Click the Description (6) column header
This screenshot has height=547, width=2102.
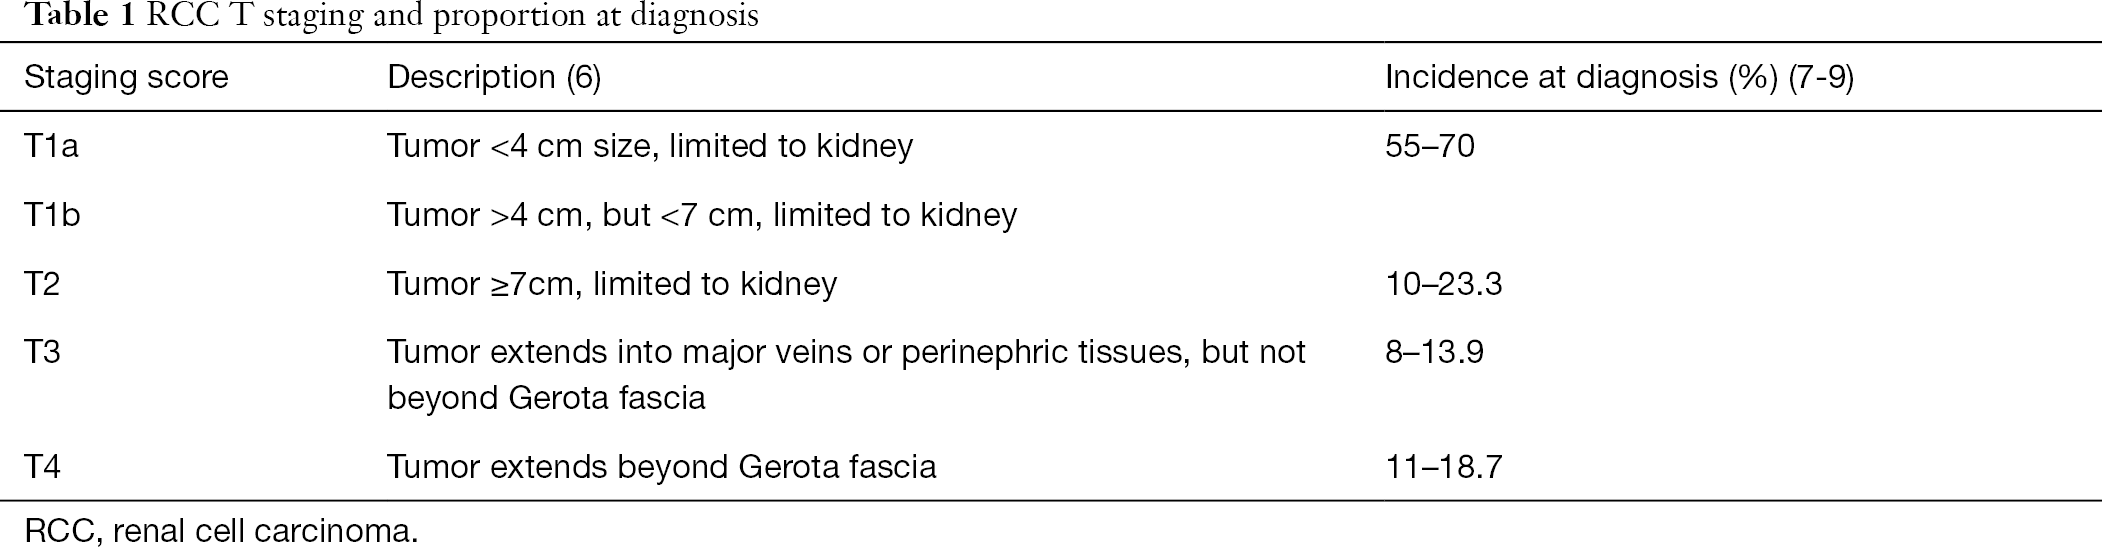coord(494,77)
